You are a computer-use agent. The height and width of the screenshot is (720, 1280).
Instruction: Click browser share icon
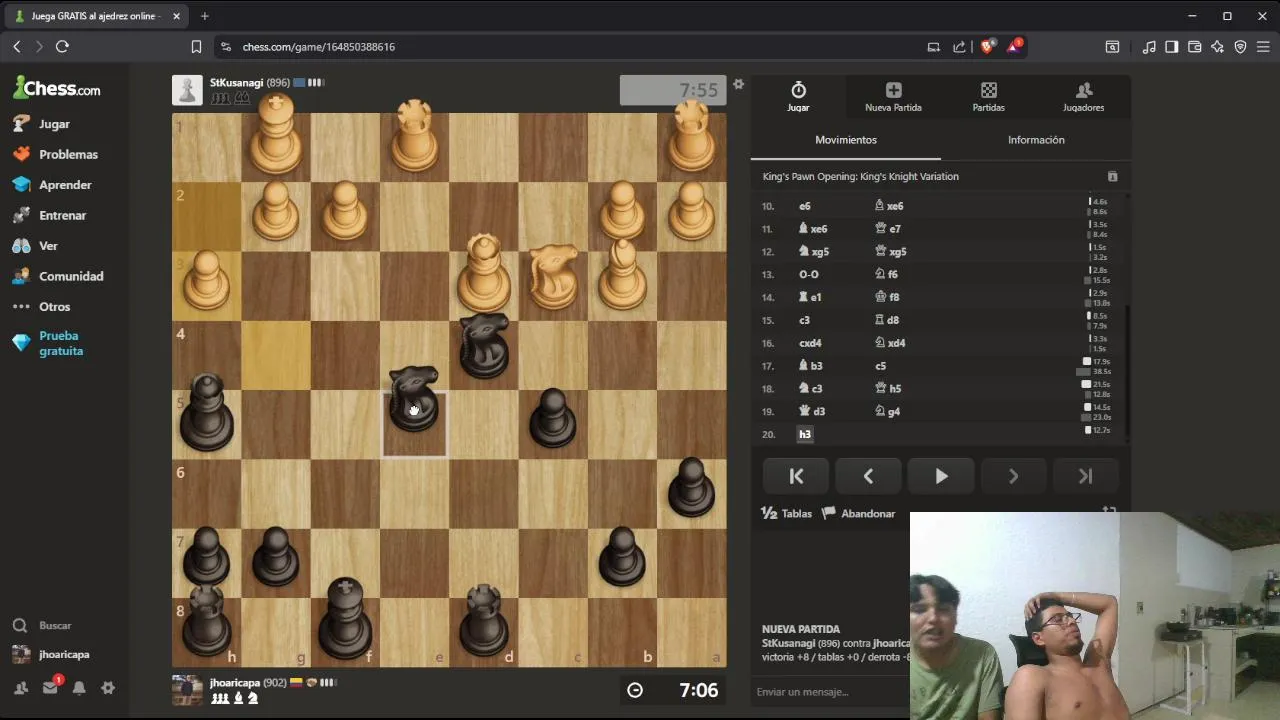tap(960, 47)
